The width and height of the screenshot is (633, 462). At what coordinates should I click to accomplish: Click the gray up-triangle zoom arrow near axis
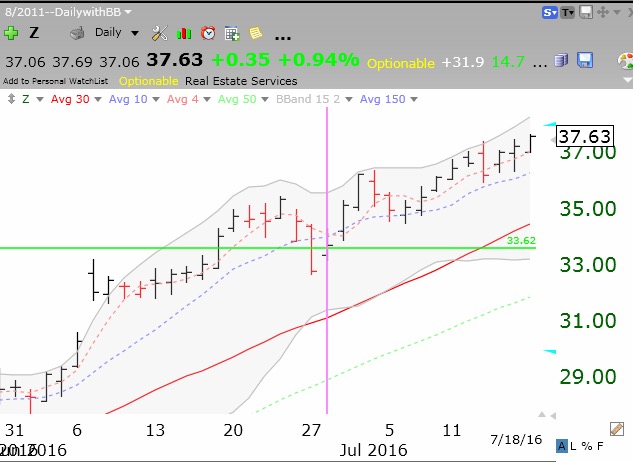pyautogui.click(x=542, y=414)
